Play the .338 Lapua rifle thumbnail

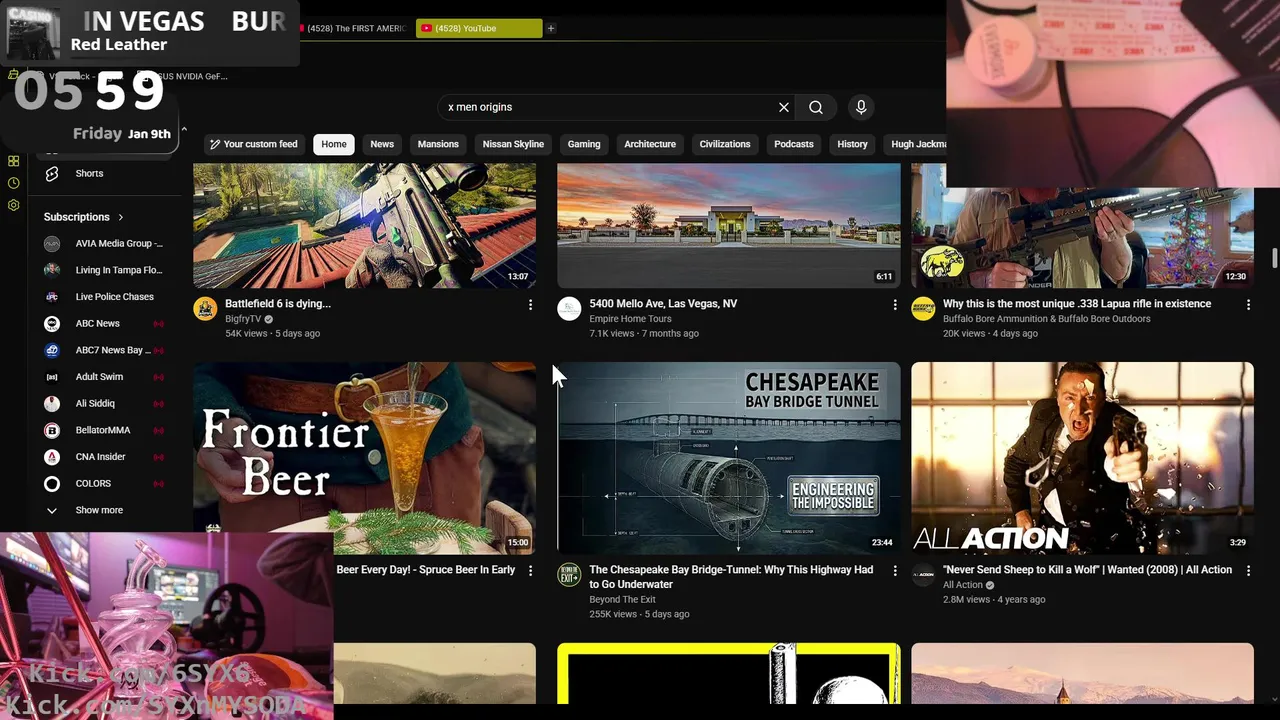point(1082,238)
